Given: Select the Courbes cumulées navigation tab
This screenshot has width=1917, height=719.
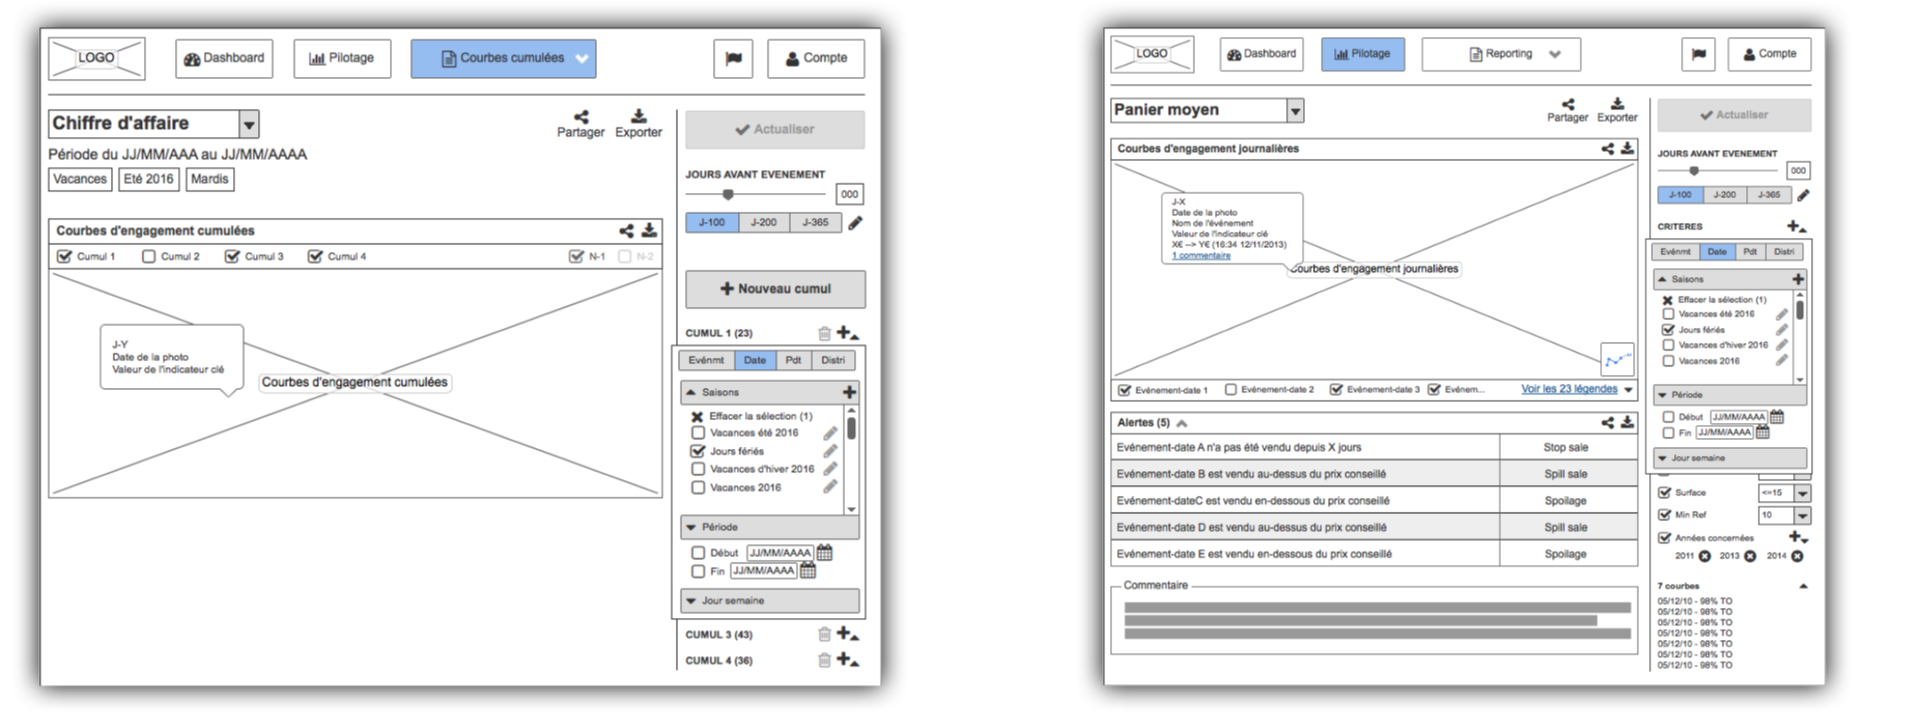Looking at the screenshot, I should pos(503,59).
